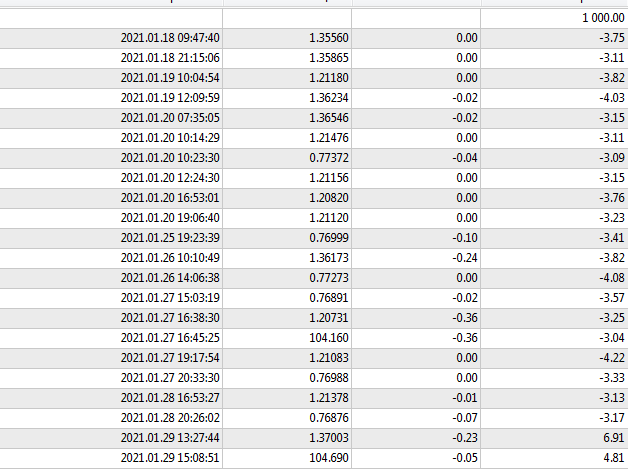Click the price 1.20731
The height and width of the screenshot is (469, 628).
(329, 318)
